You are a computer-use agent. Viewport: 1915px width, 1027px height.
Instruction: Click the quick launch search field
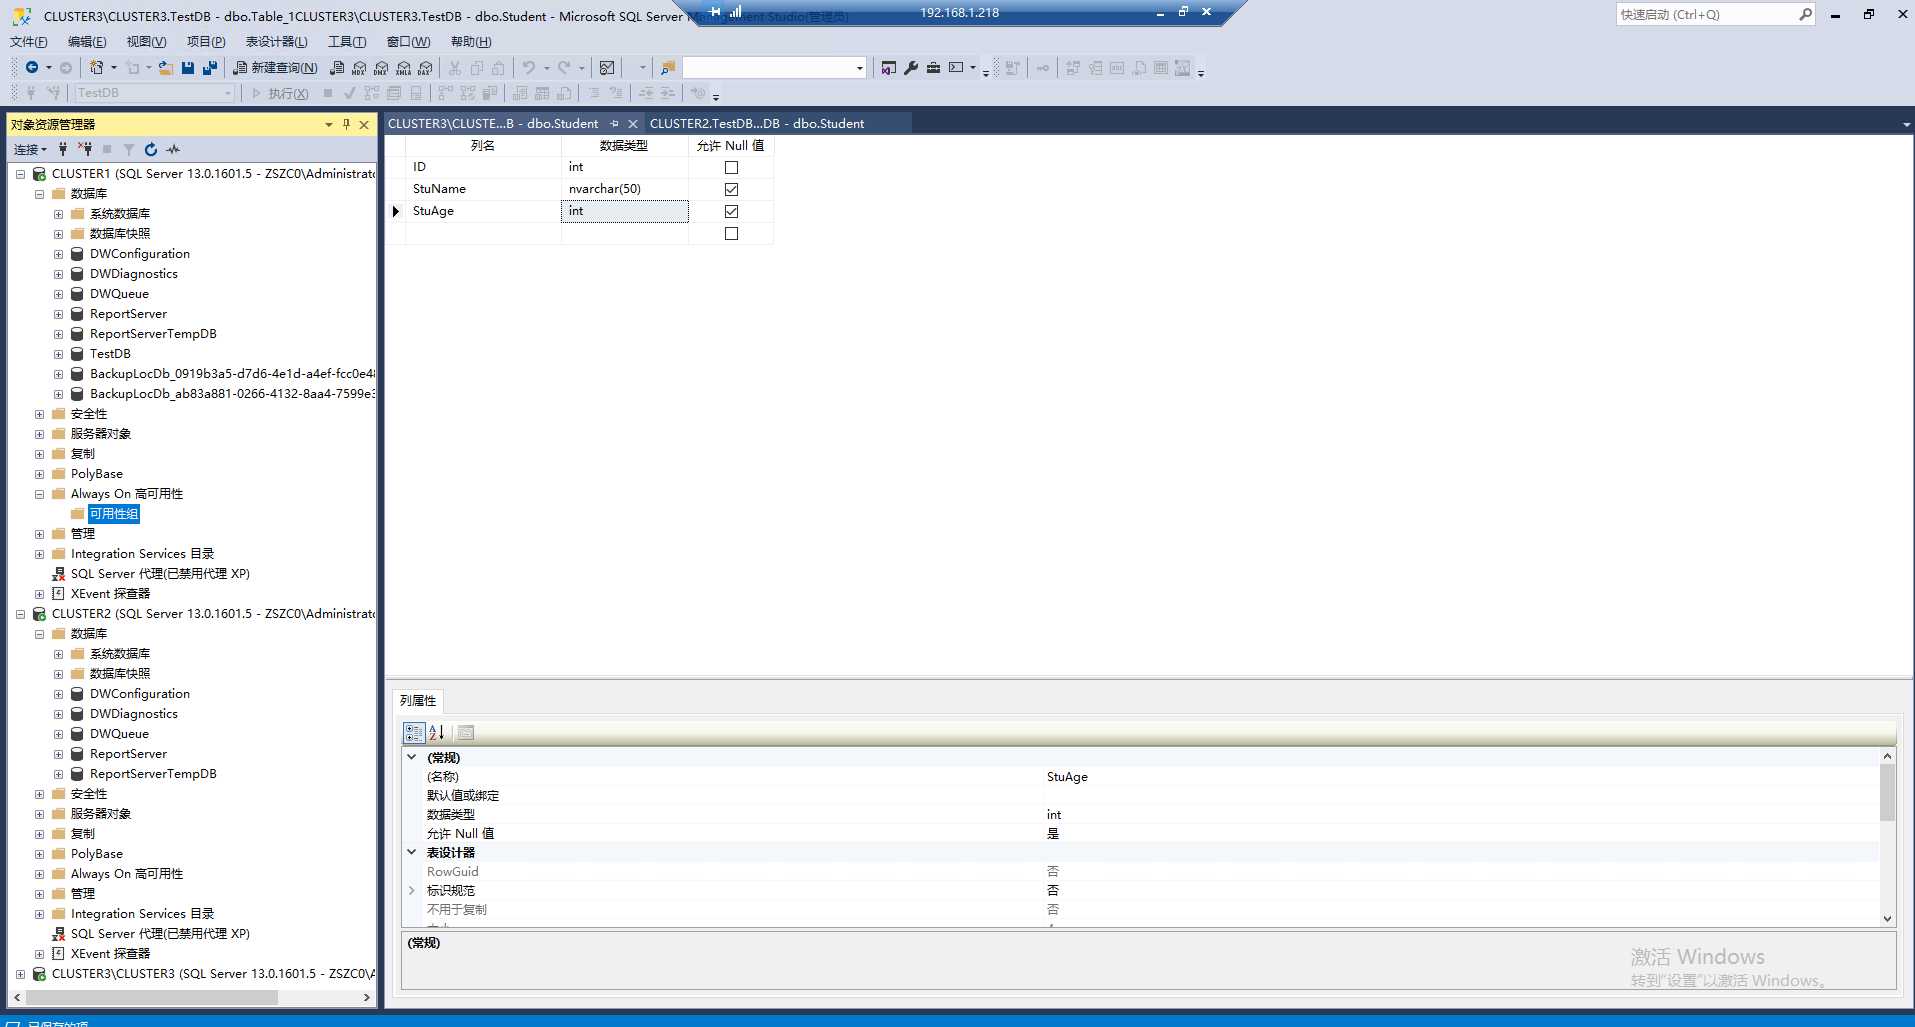point(1706,14)
